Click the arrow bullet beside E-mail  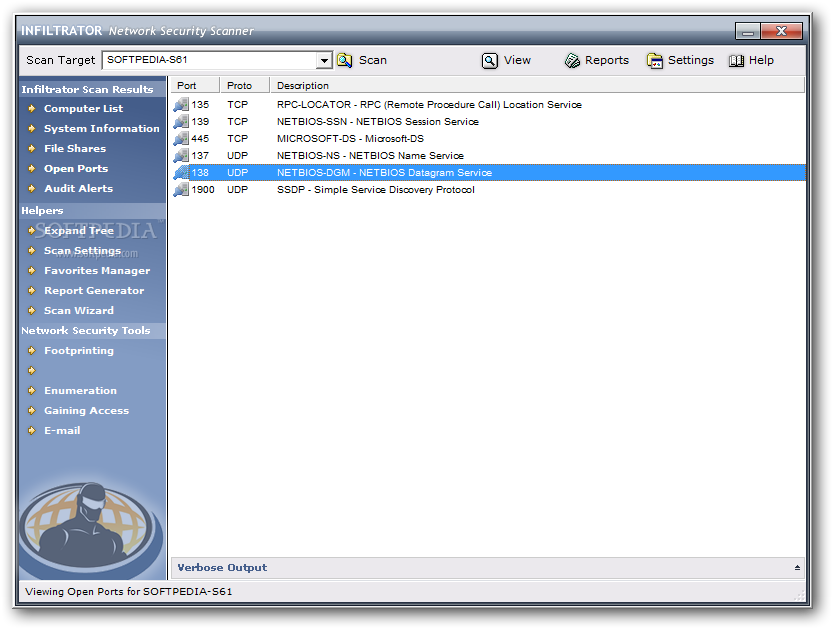pos(32,431)
